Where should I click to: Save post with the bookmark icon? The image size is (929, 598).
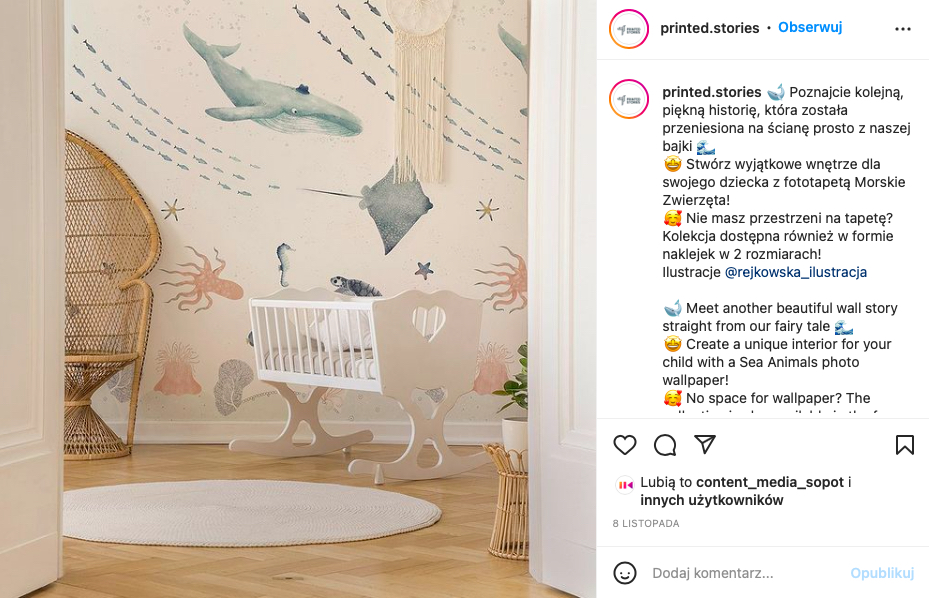905,445
